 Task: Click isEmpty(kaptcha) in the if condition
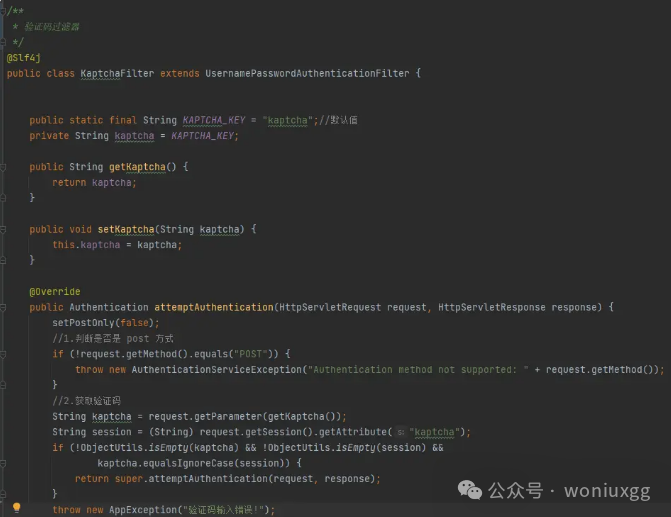pyautogui.click(x=193, y=448)
